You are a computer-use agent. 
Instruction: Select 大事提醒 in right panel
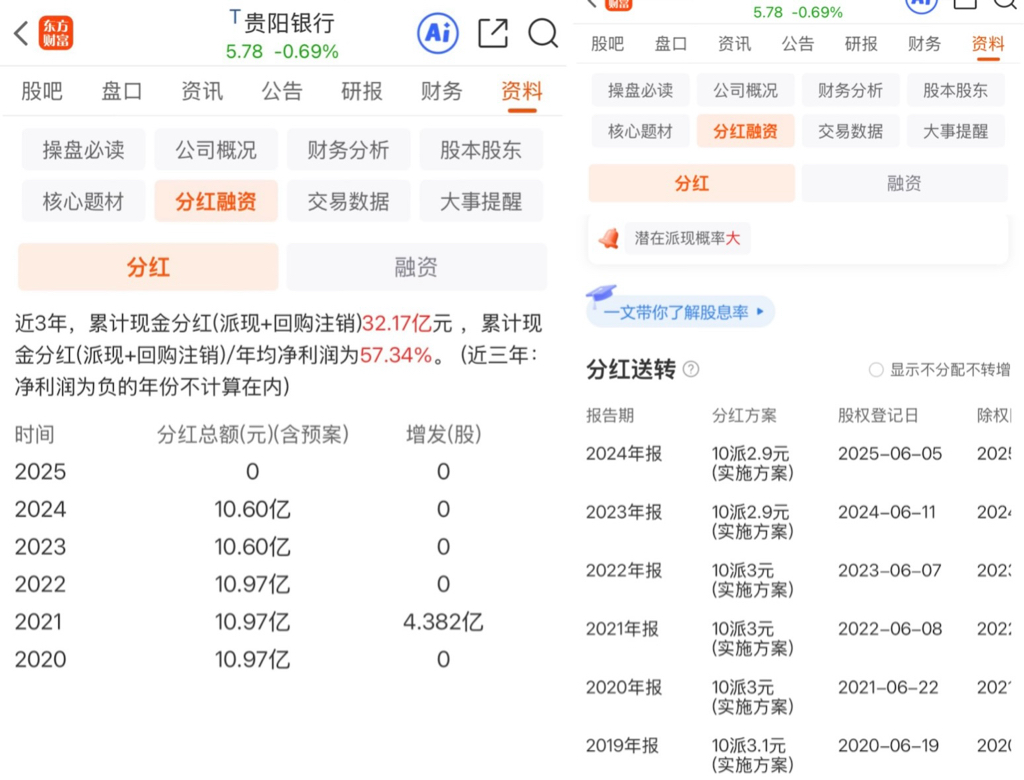point(955,131)
